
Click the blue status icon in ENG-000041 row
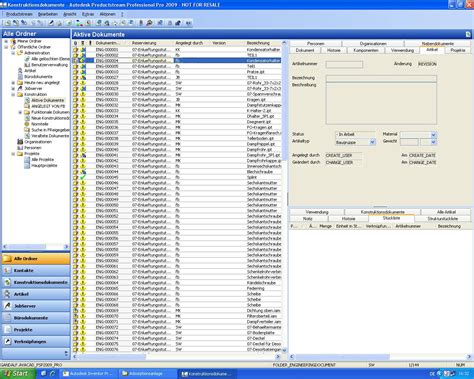(x=83, y=155)
